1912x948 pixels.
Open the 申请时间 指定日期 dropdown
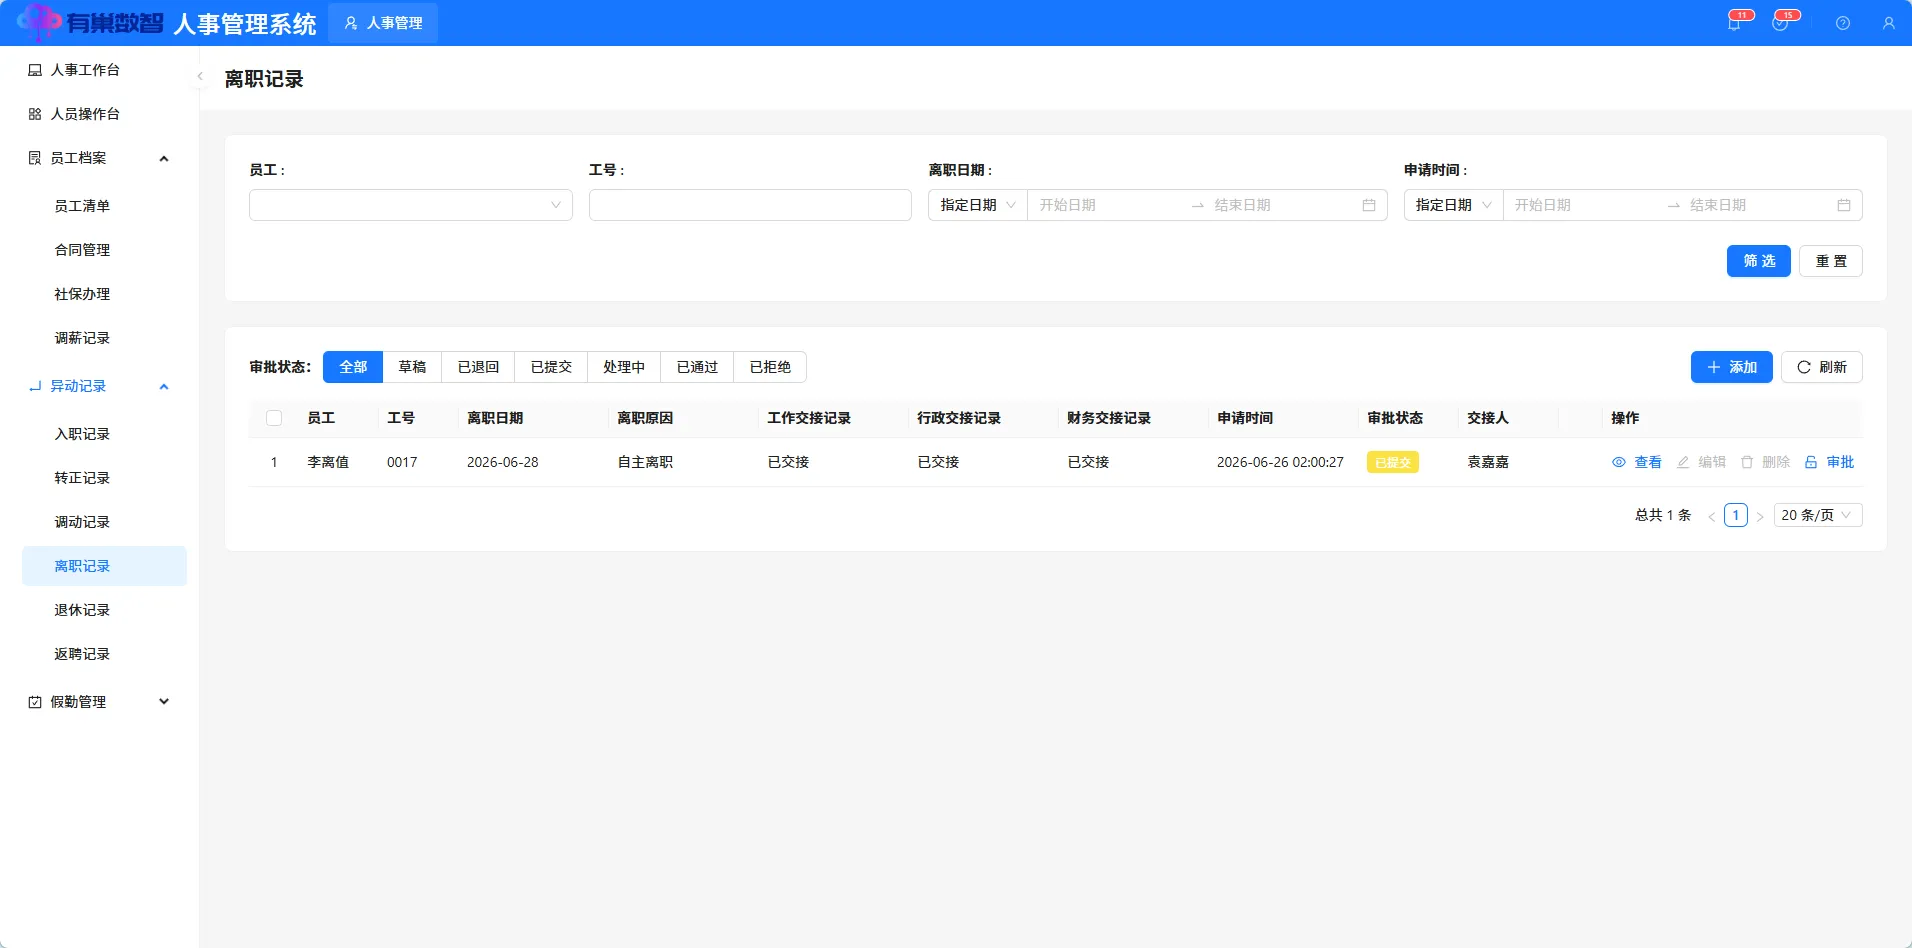pyautogui.click(x=1453, y=205)
